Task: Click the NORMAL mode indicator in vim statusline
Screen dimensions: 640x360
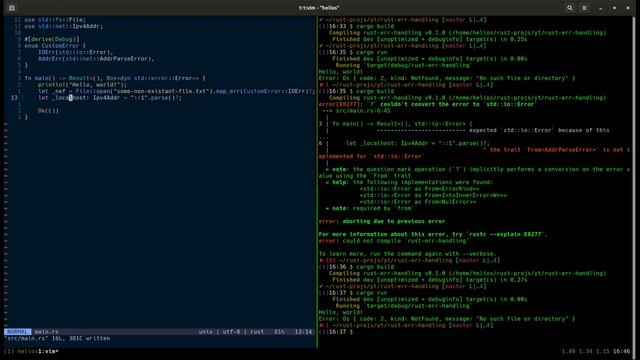Action: click(x=18, y=332)
